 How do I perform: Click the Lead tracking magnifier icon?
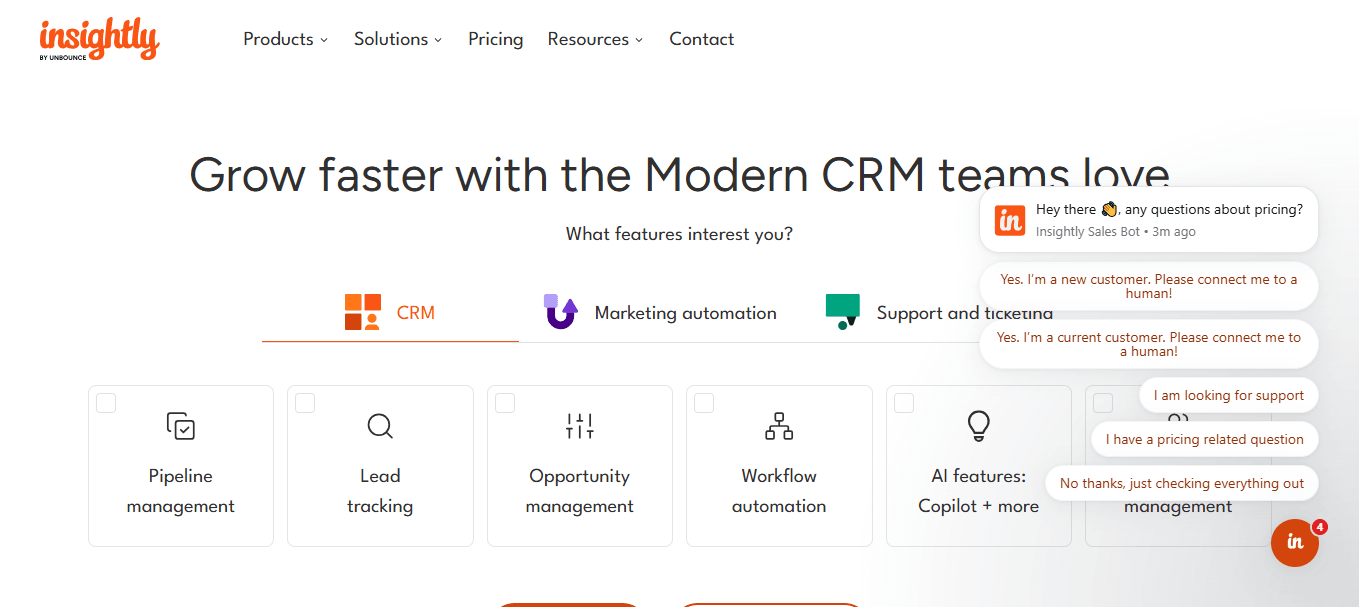click(380, 426)
